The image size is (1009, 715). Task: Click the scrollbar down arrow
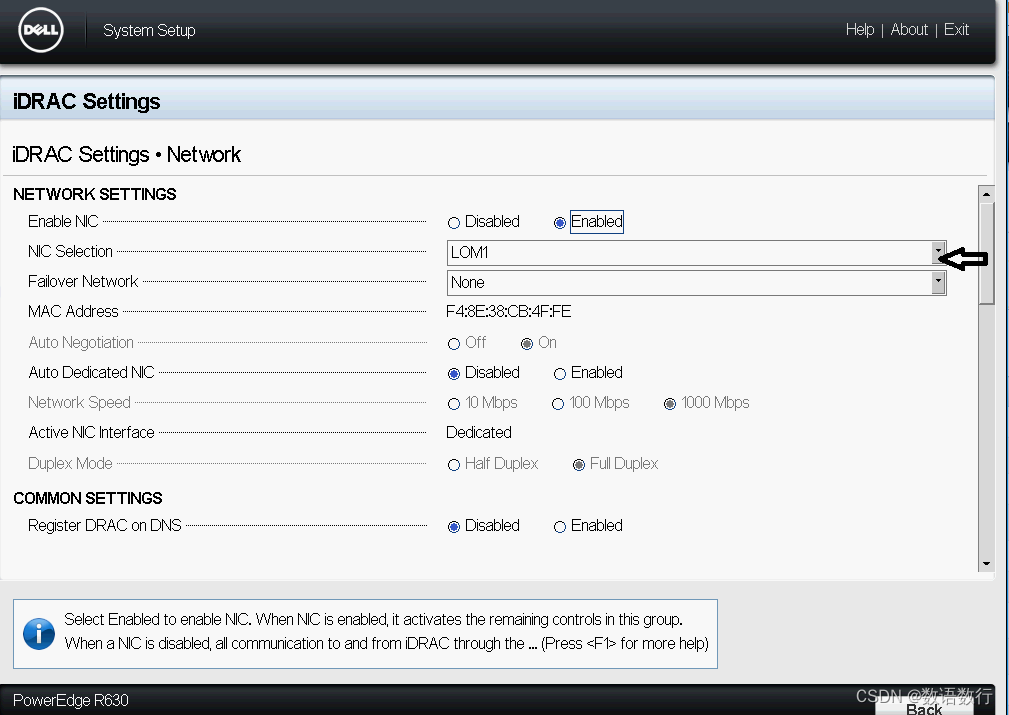pos(986,564)
